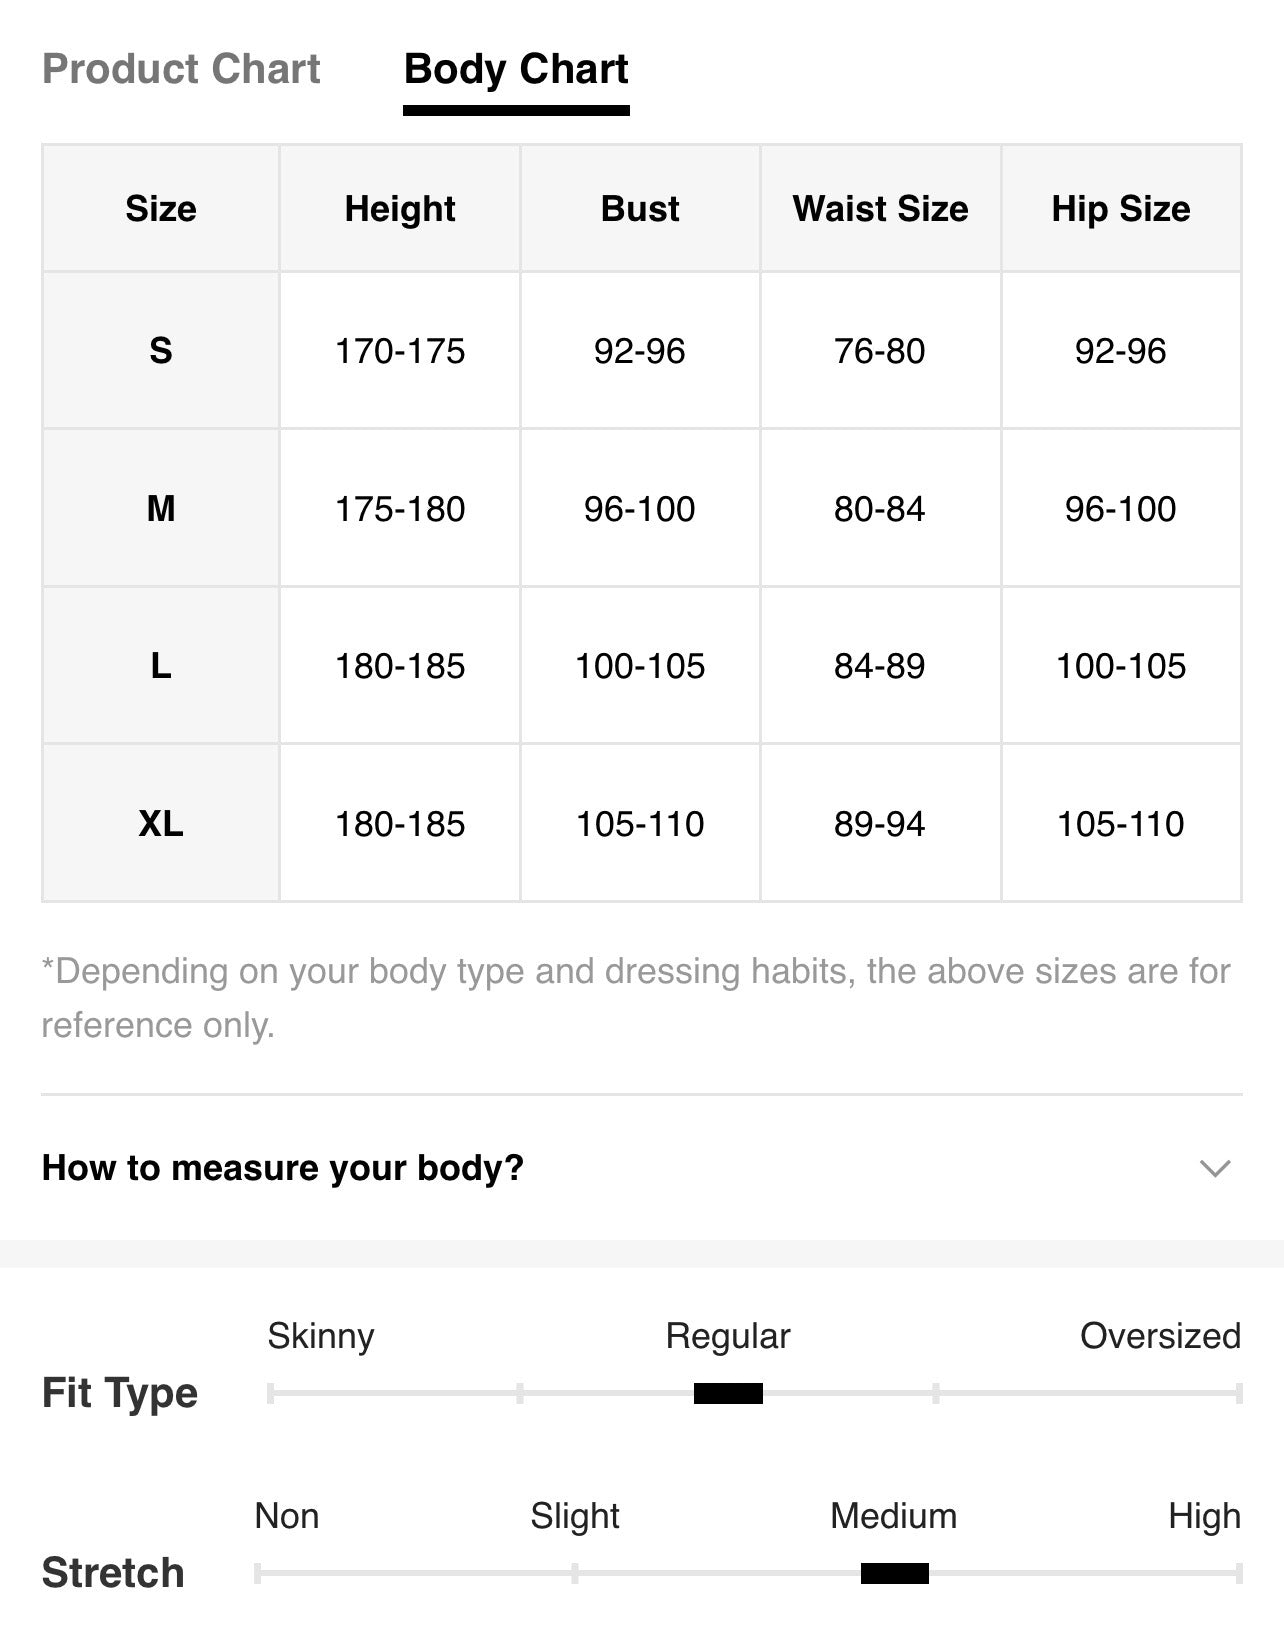Click the 170-175 height cell for S
Image resolution: width=1284 pixels, height=1627 pixels.
400,351
